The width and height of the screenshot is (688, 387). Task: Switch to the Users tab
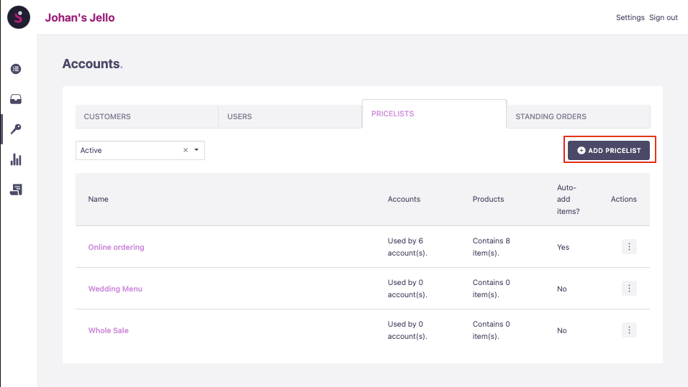(x=290, y=116)
